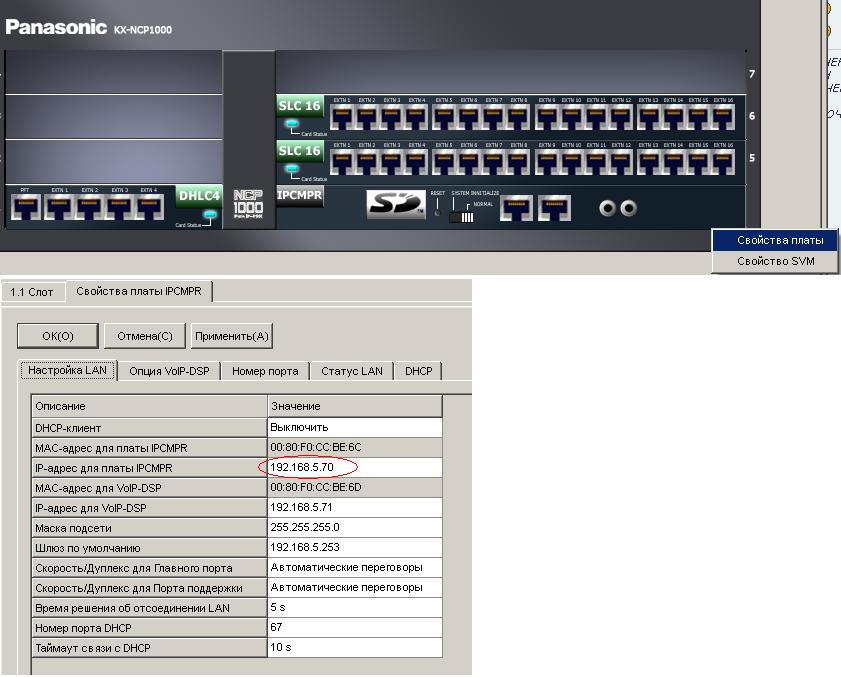Viewport: 841px width, 677px height.
Task: Click second LAN port on IPCMPR card
Action: coord(554,208)
